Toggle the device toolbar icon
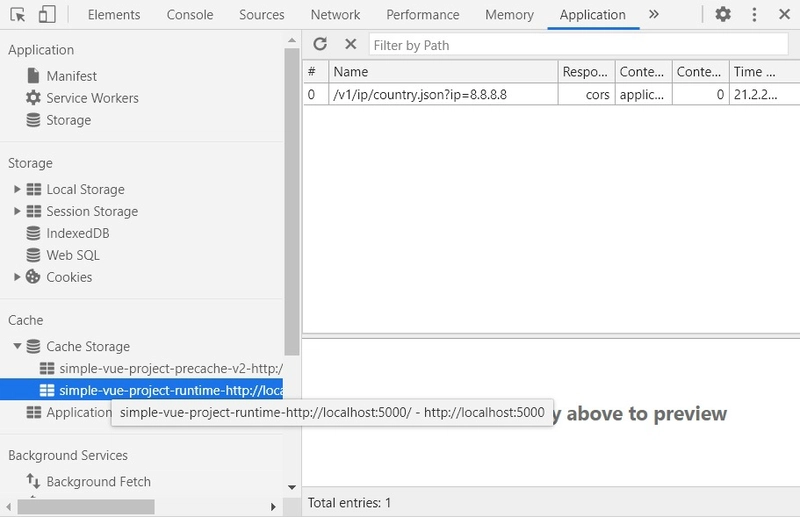The image size is (800, 517). (x=47, y=15)
